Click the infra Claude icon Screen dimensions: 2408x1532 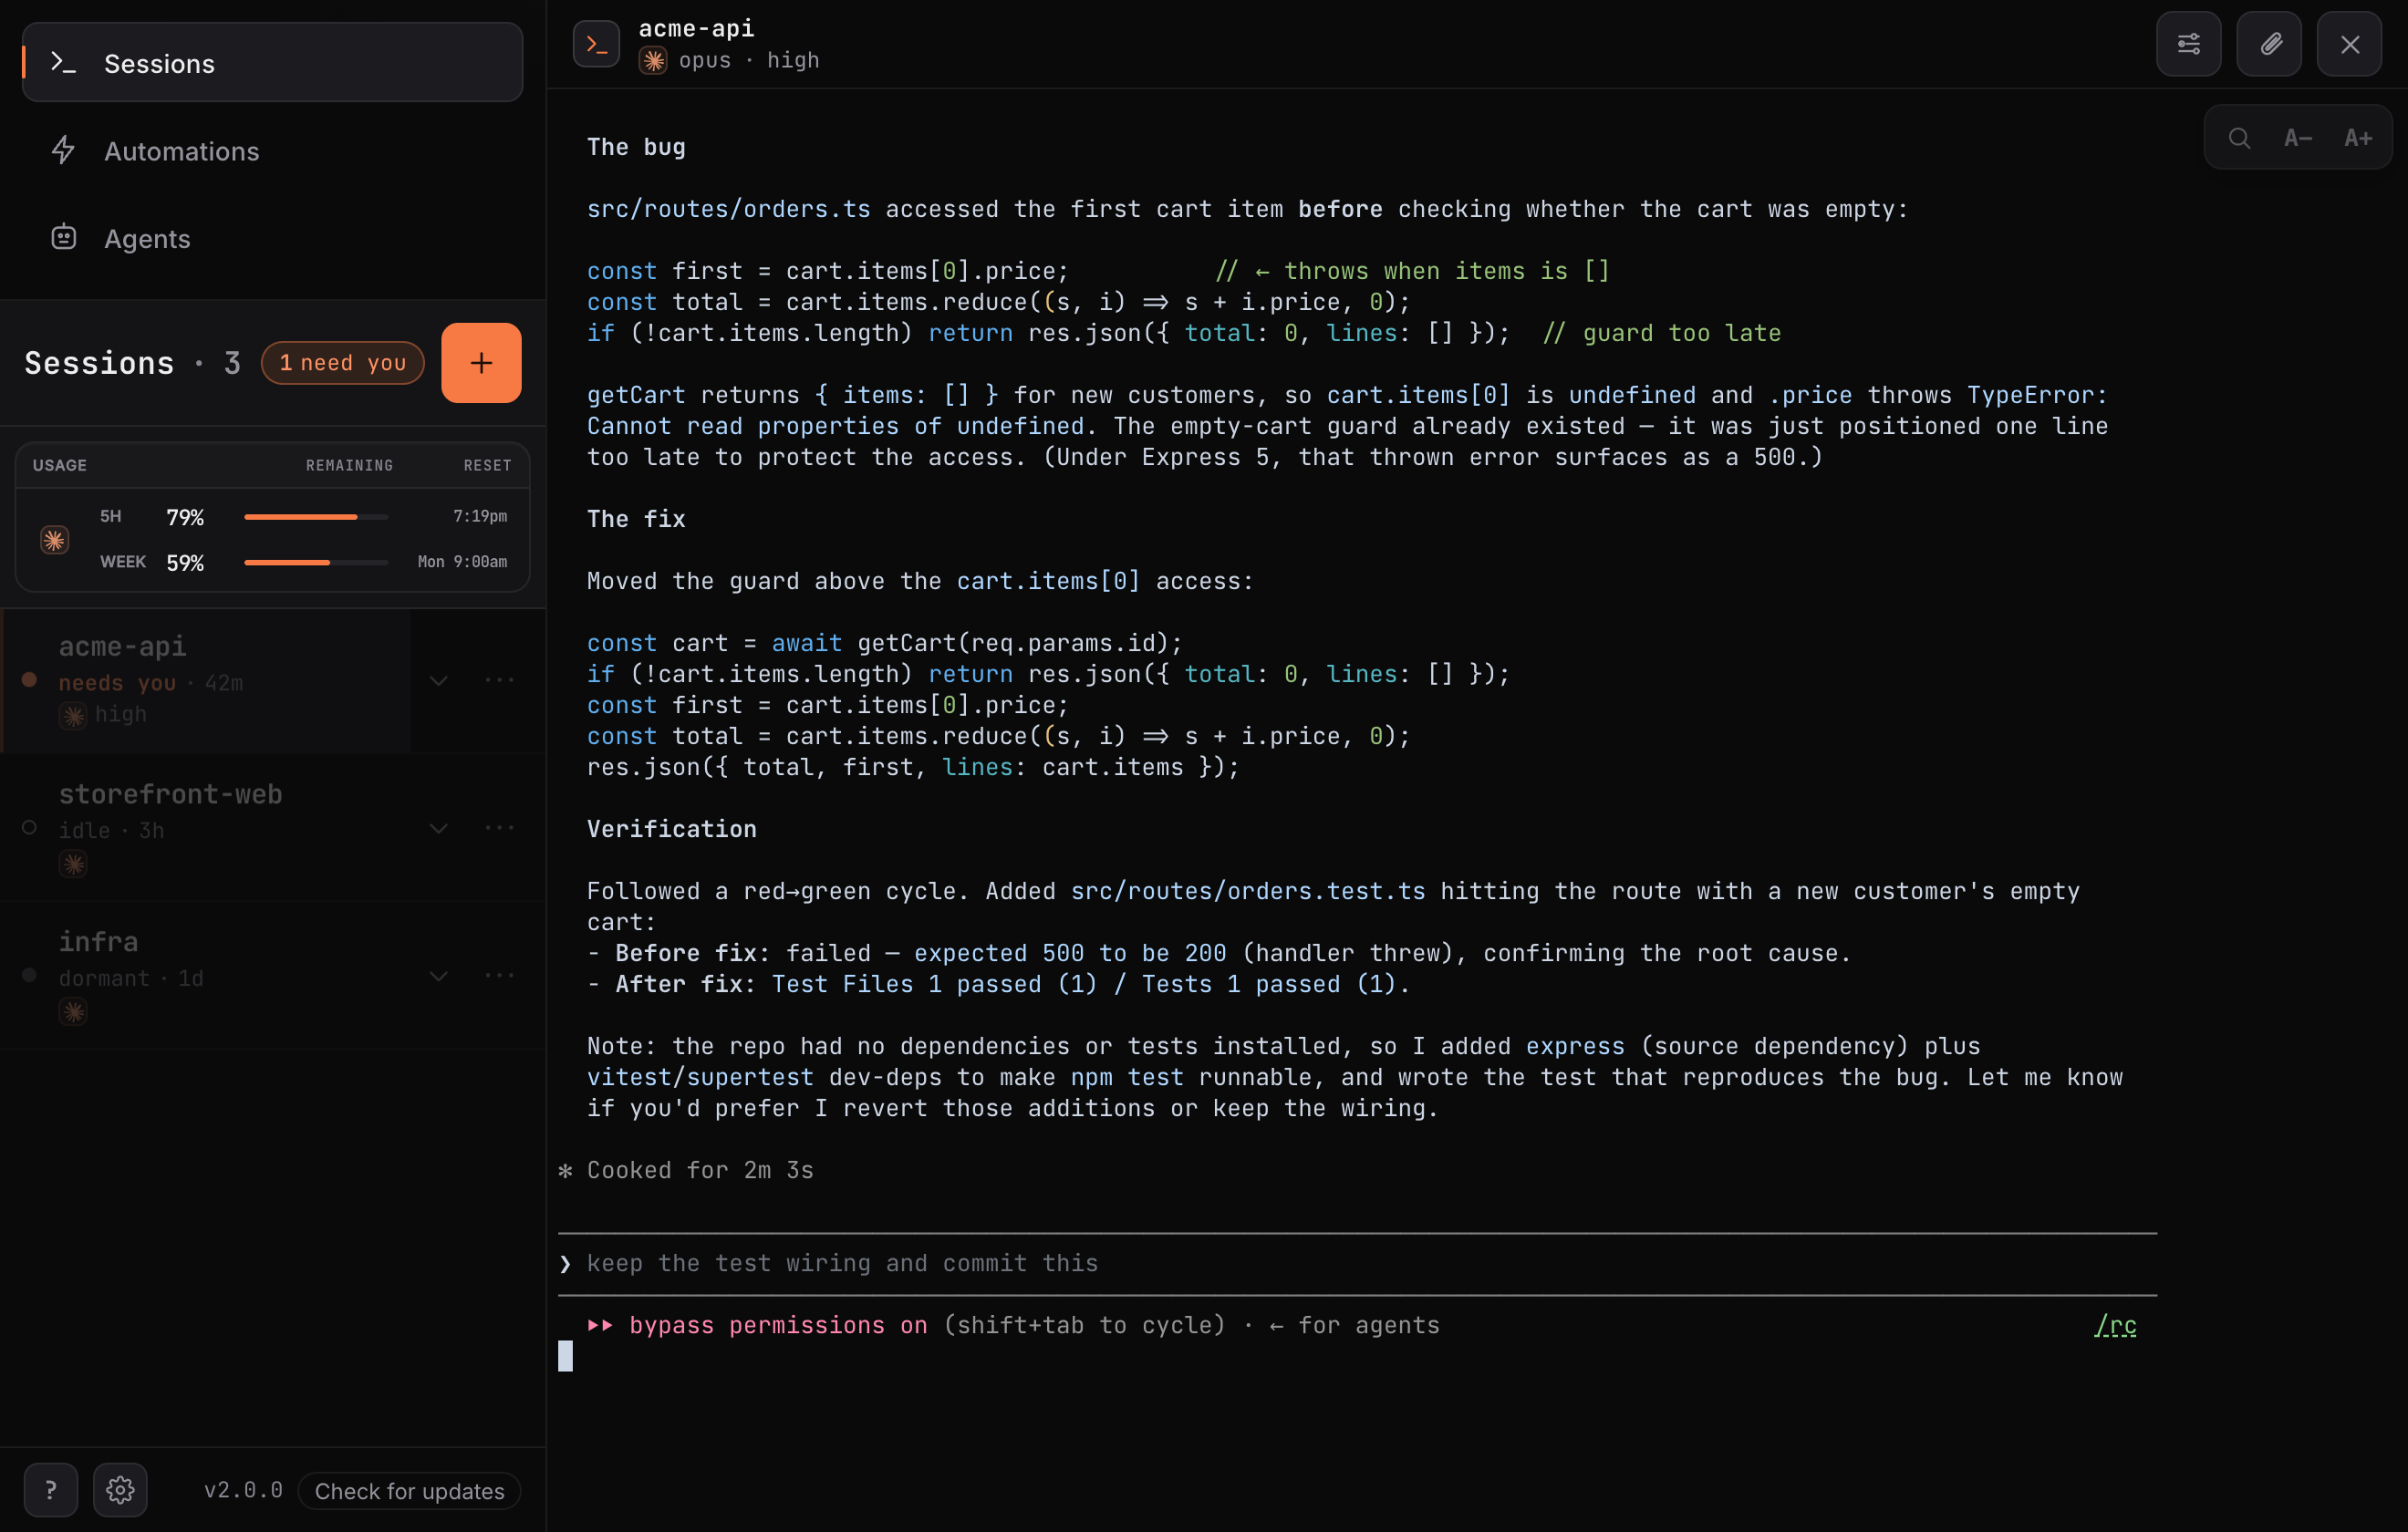[x=73, y=1011]
